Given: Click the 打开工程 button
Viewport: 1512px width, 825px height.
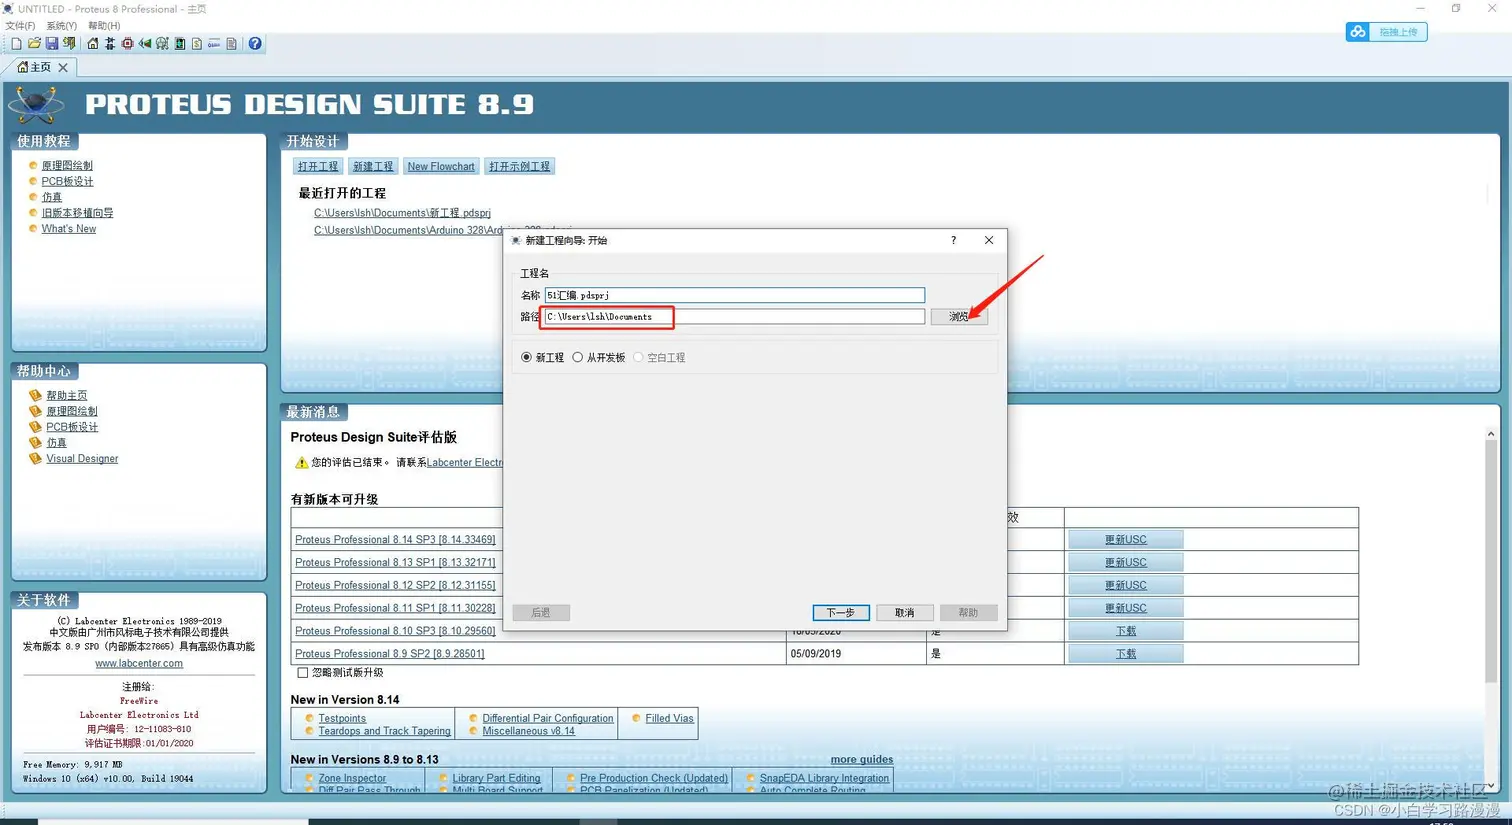Looking at the screenshot, I should click(318, 166).
